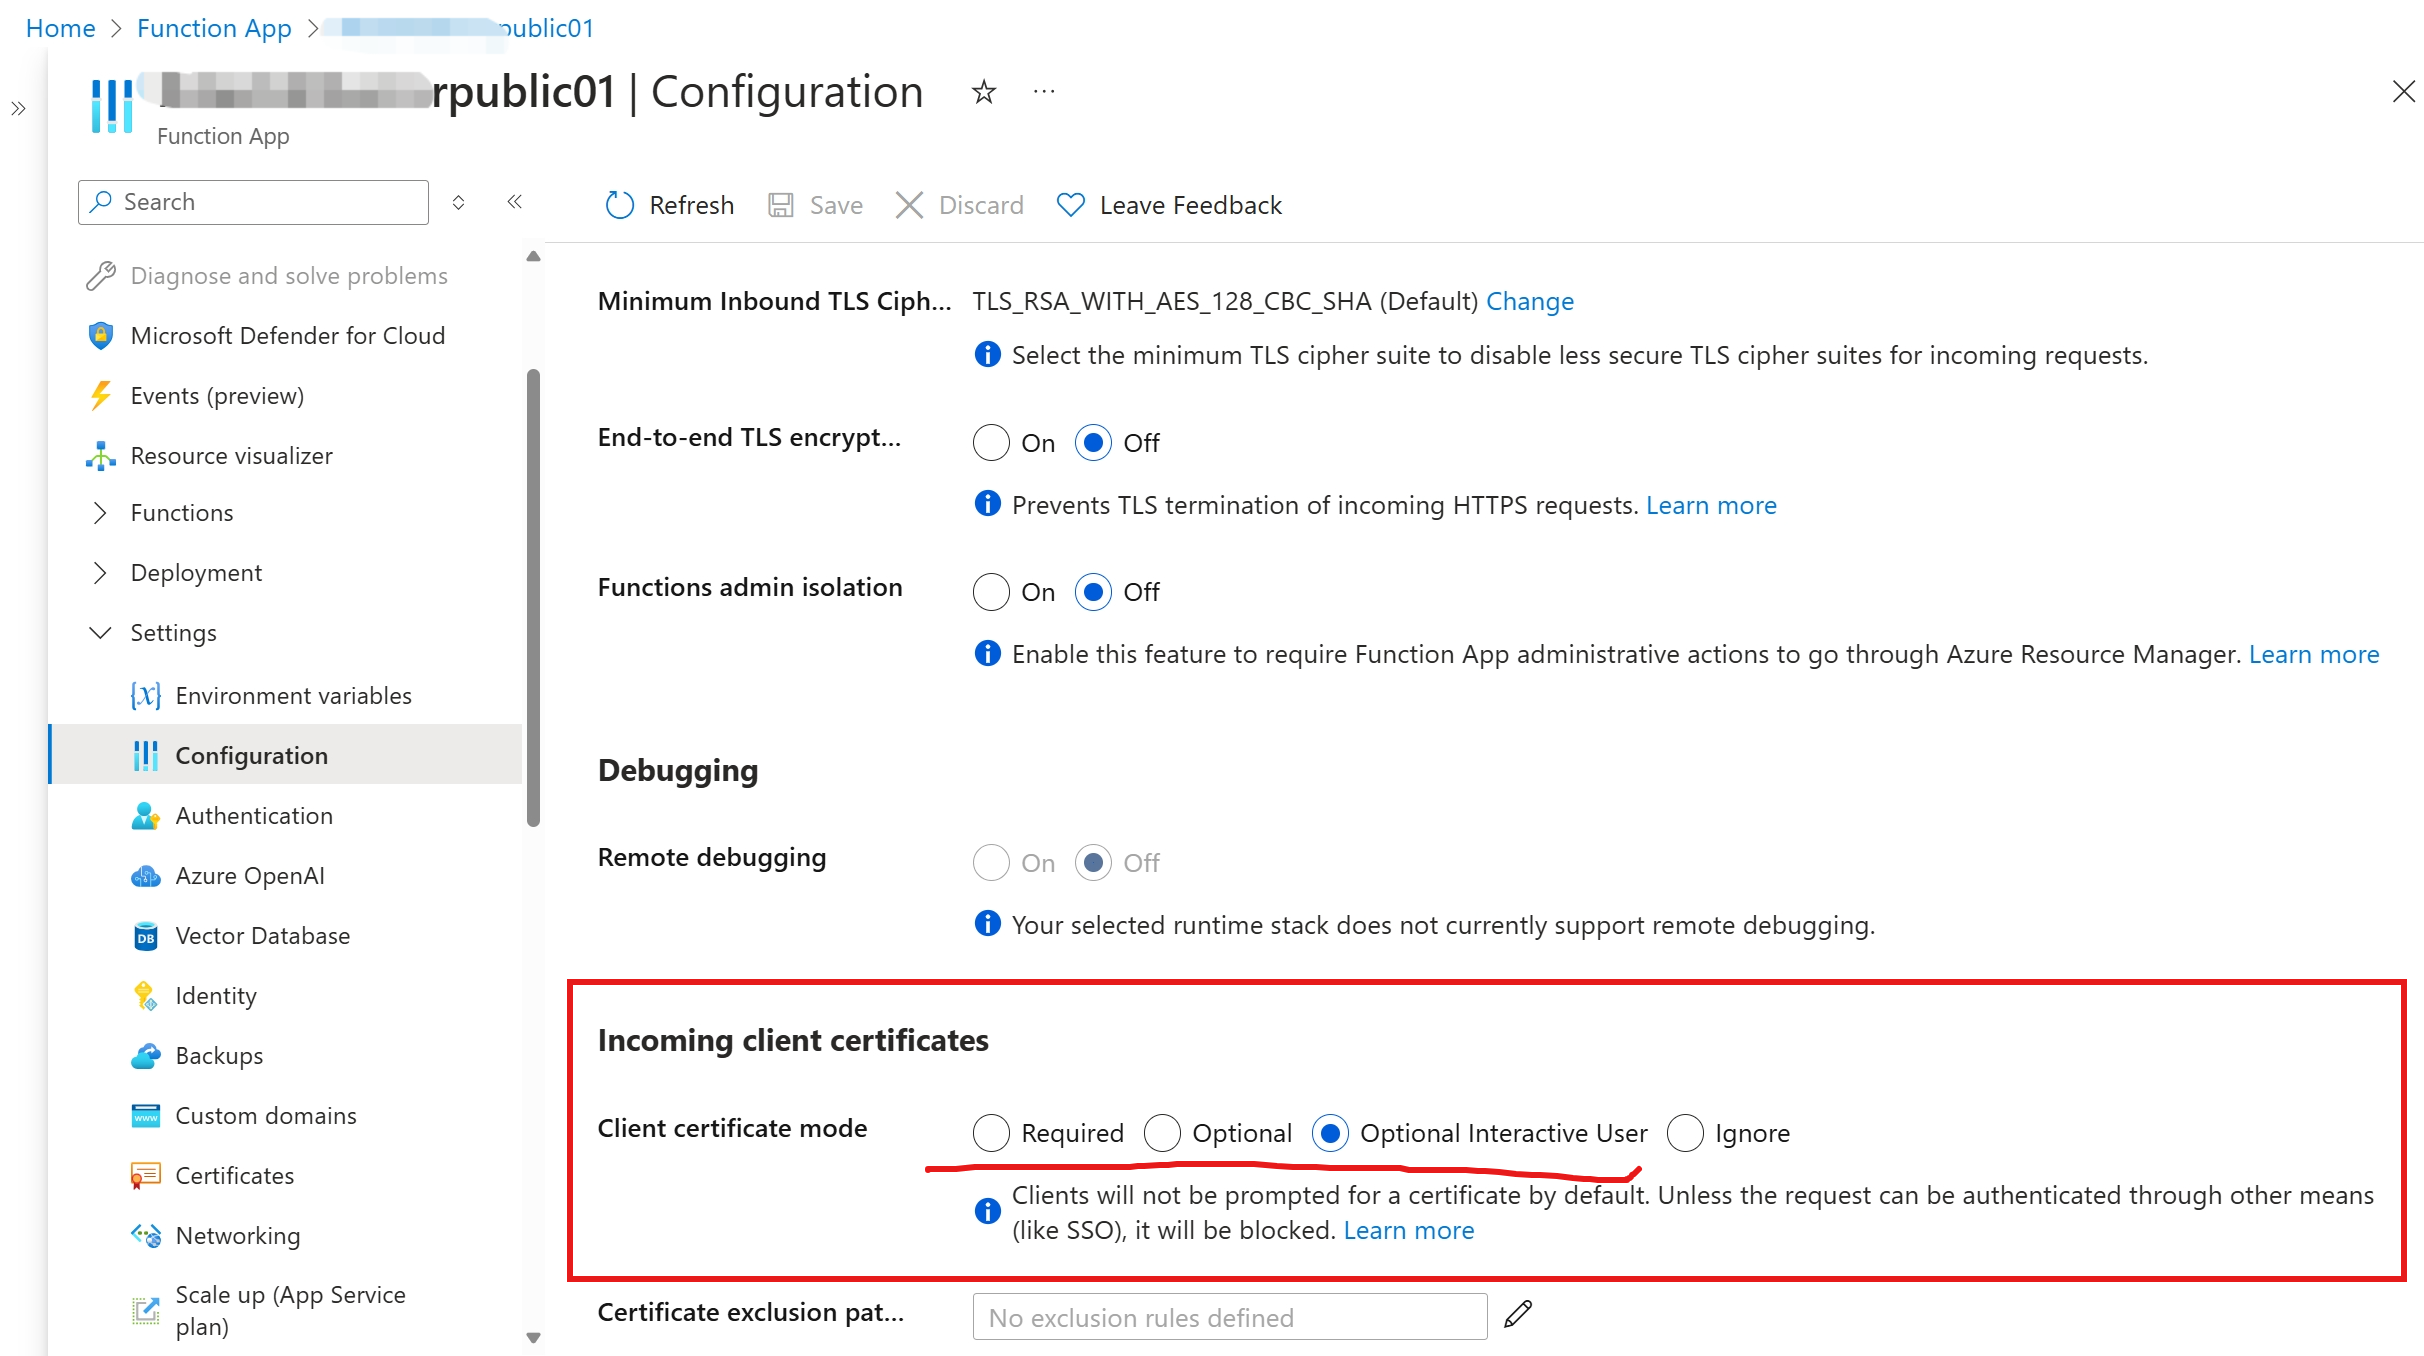Open the Microsoft Defender for Cloud shield icon
This screenshot has height=1356, width=2424.
pos(100,336)
